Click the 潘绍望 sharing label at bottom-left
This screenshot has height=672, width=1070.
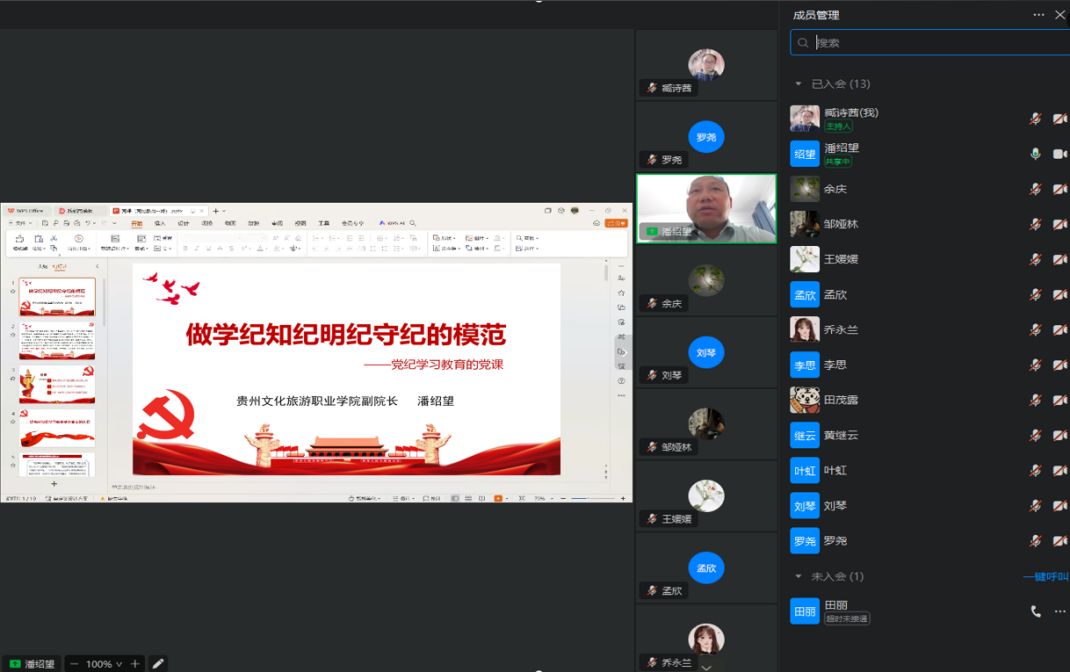pos(32,664)
